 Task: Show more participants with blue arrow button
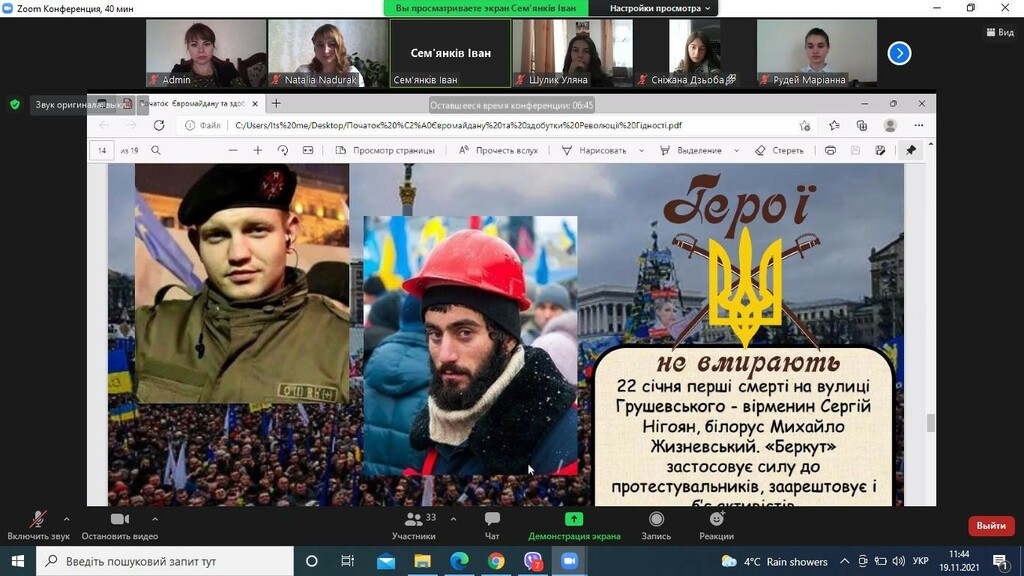(x=899, y=54)
